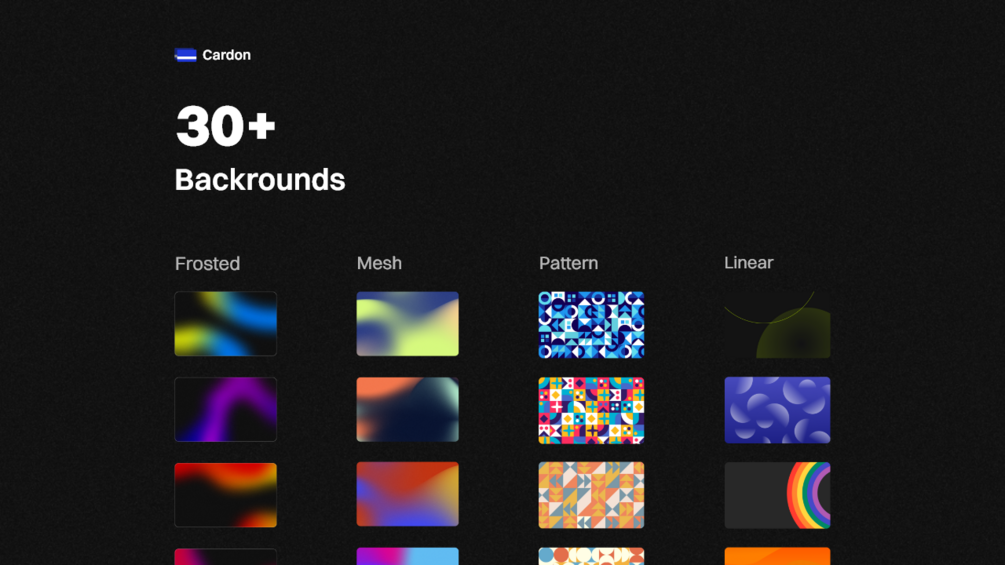This screenshot has height=565, width=1005.
Task: Open the red and blue Mesh background
Action: pos(408,494)
